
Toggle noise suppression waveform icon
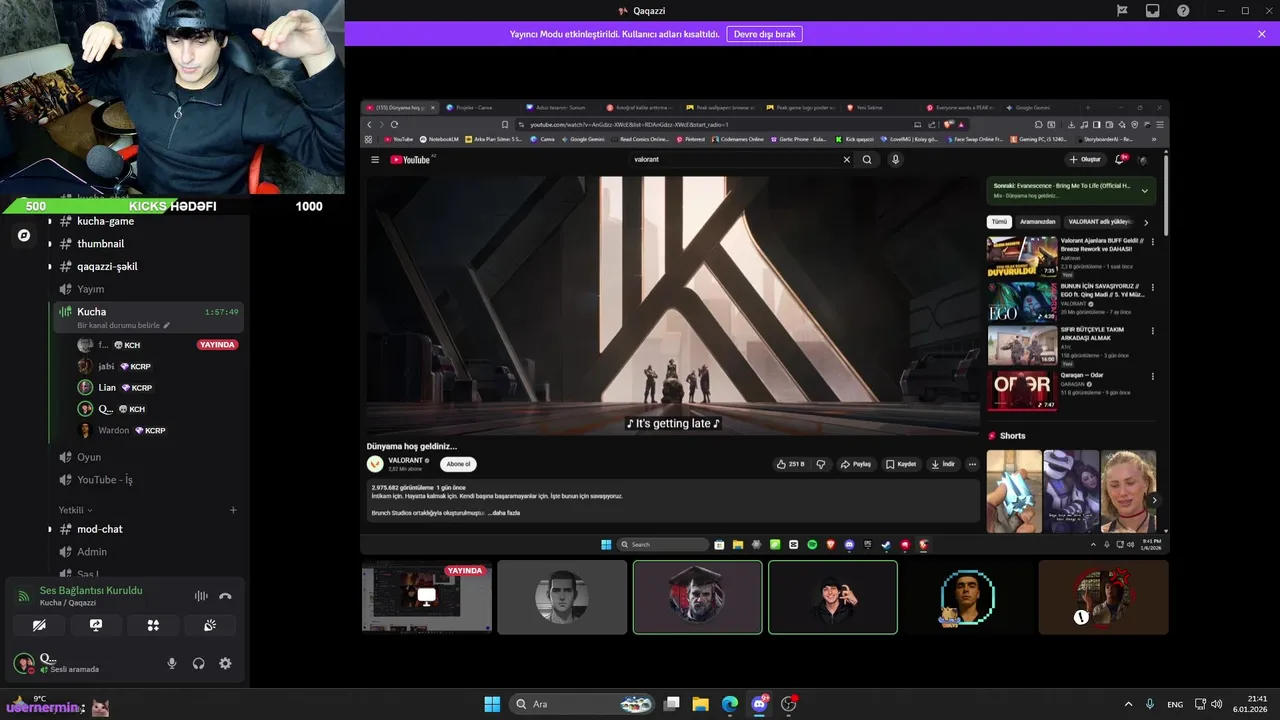(201, 596)
